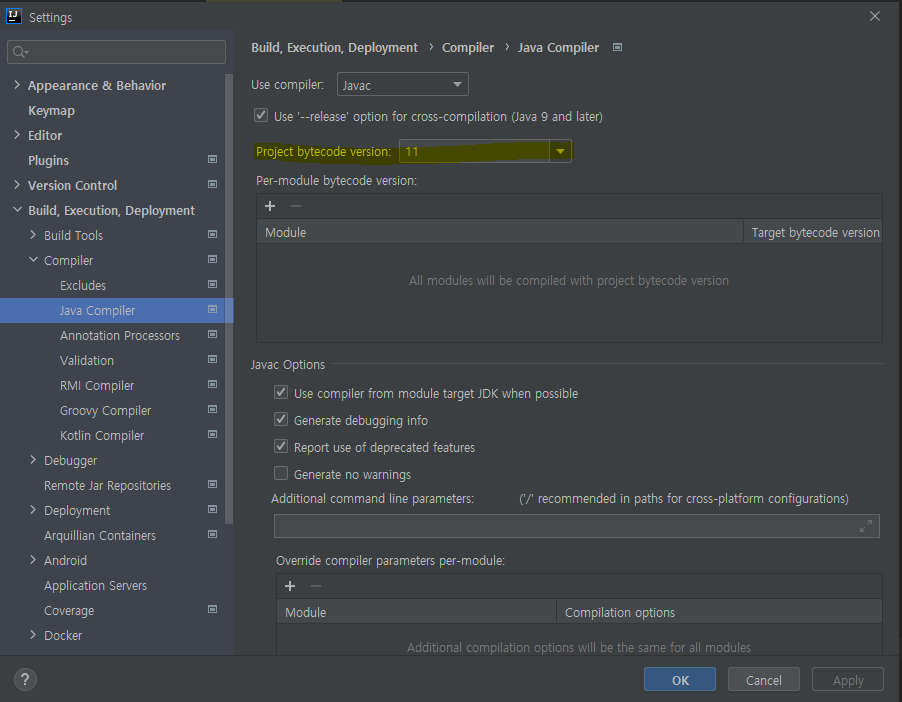Expand Build Tools node
Screen dimensions: 902x702
tap(33, 235)
